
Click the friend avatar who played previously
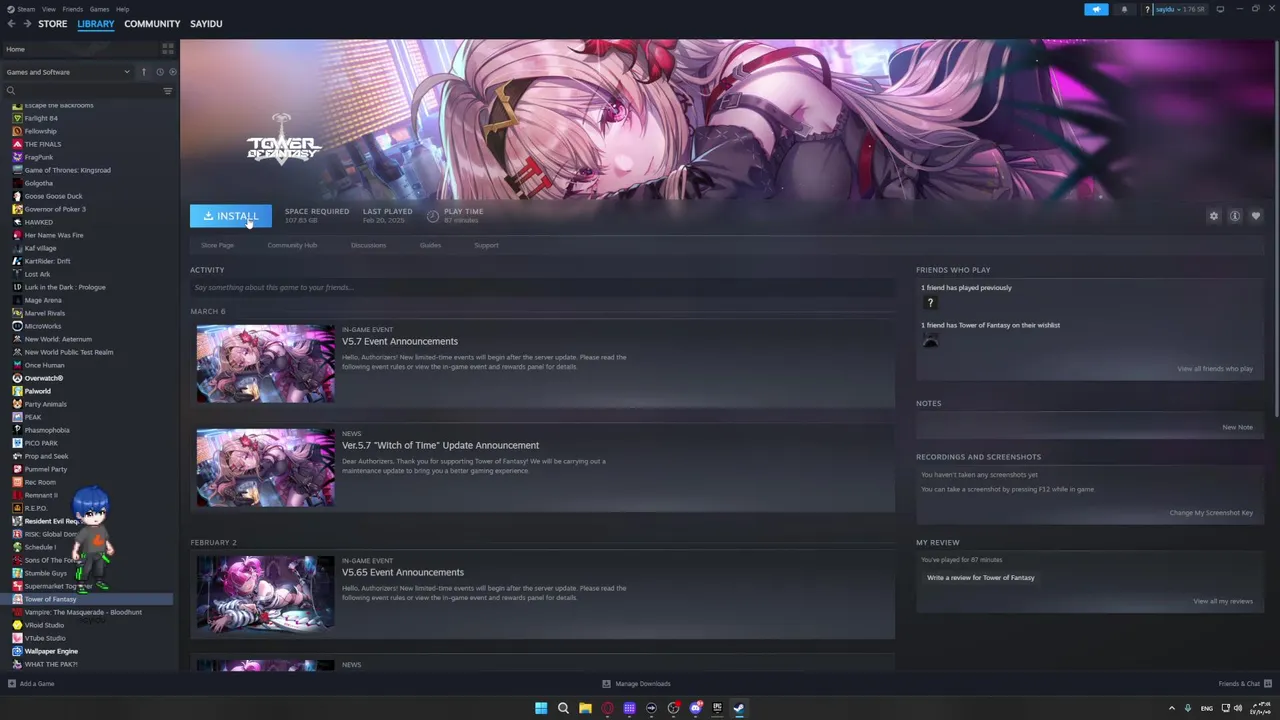[930, 303]
